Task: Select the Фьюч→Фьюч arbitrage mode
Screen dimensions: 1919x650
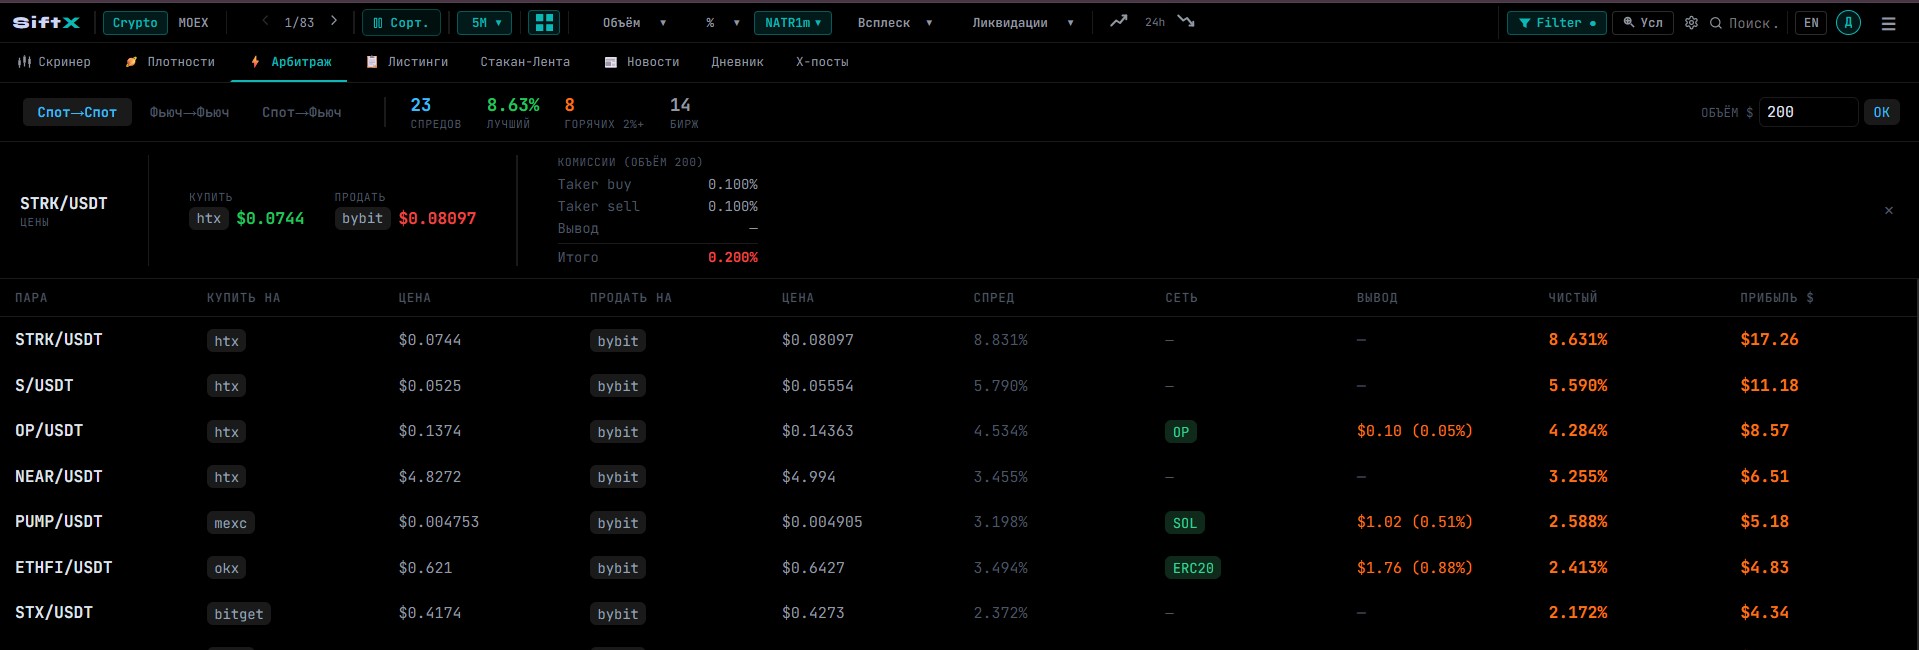Action: [189, 112]
